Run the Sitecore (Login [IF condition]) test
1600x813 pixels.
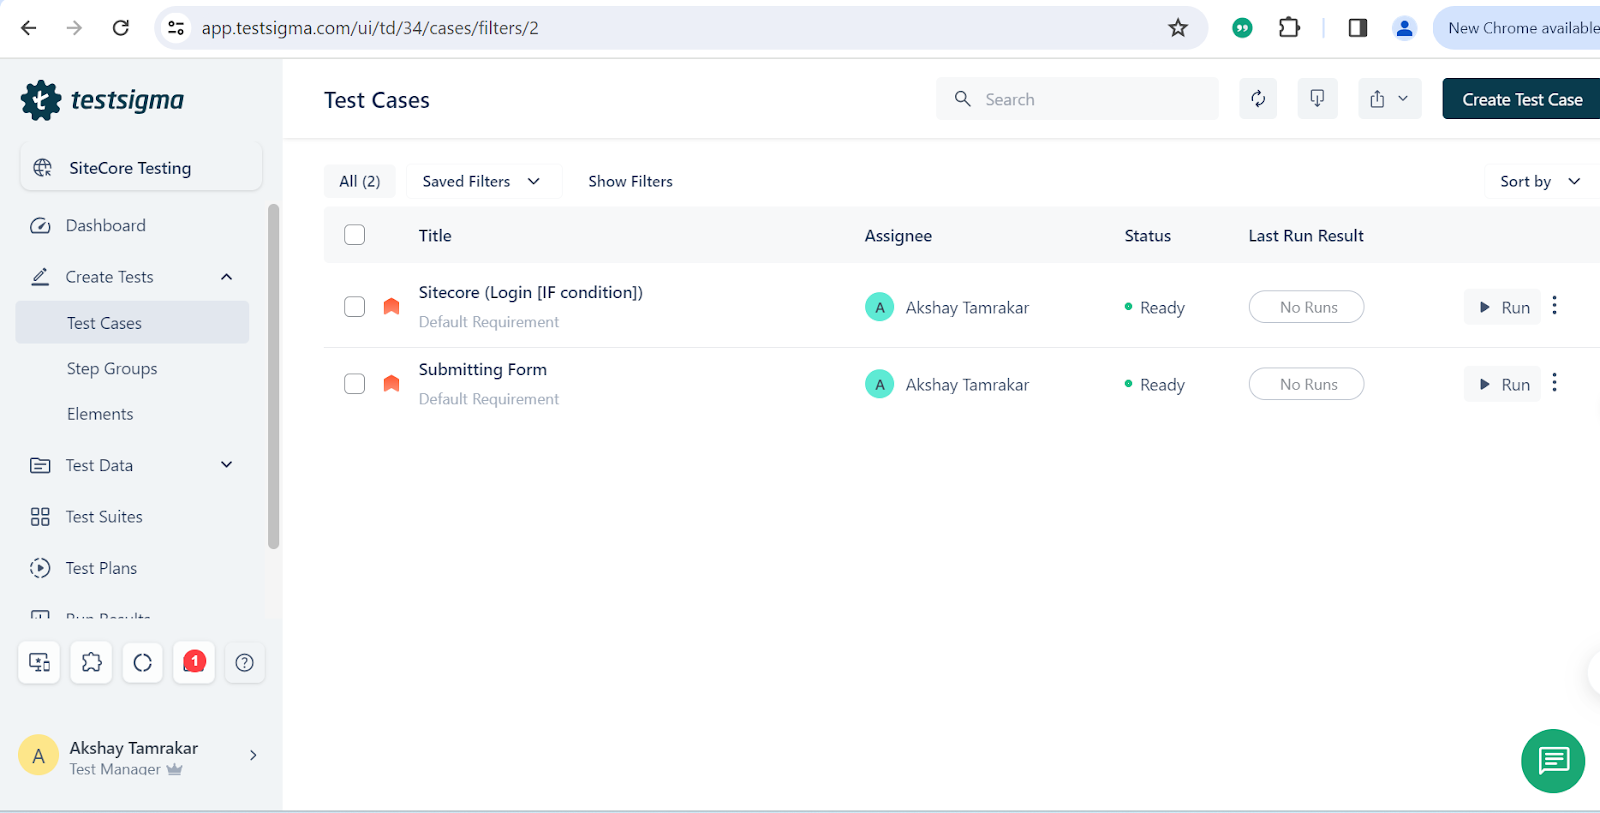(x=1503, y=307)
